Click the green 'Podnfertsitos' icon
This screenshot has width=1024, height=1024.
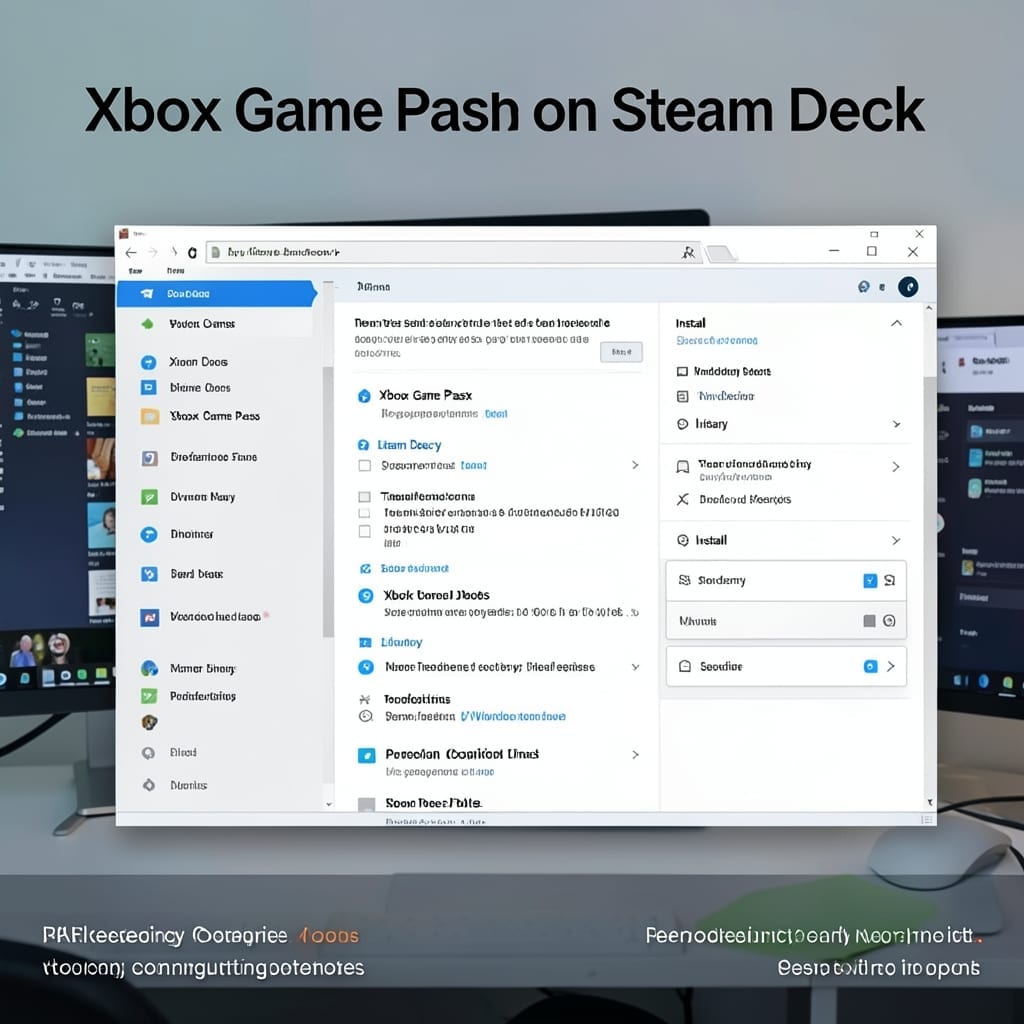pyautogui.click(x=149, y=696)
